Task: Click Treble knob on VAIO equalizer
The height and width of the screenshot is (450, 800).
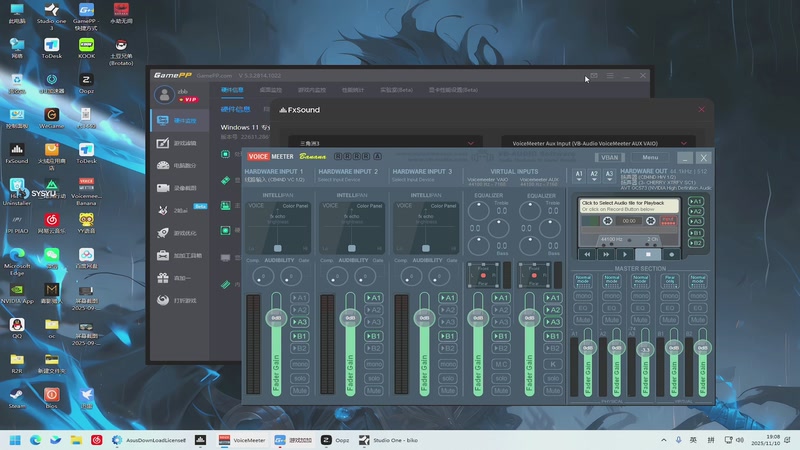Action: [479, 211]
